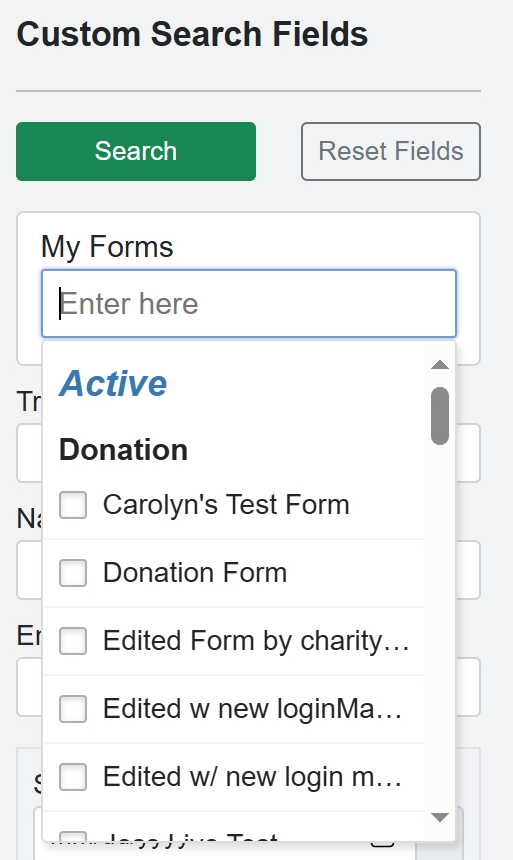
Task: Click the field hidden behind Donation Form row
Action: tap(468, 570)
